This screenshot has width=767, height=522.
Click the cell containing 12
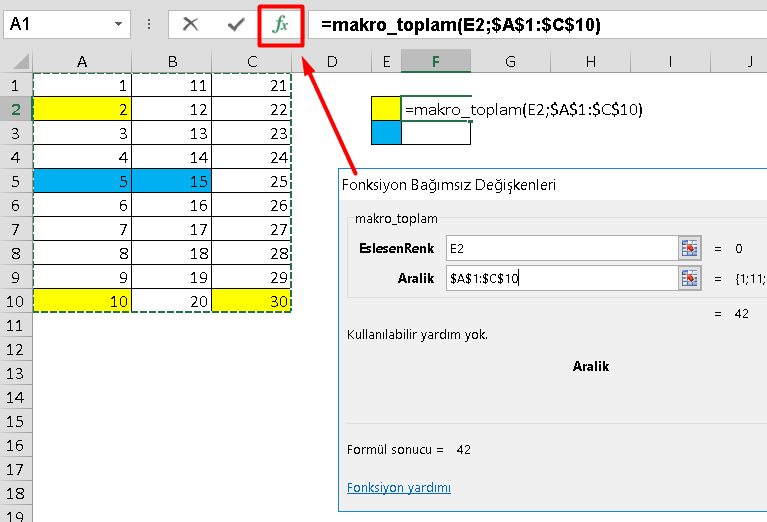click(172, 109)
